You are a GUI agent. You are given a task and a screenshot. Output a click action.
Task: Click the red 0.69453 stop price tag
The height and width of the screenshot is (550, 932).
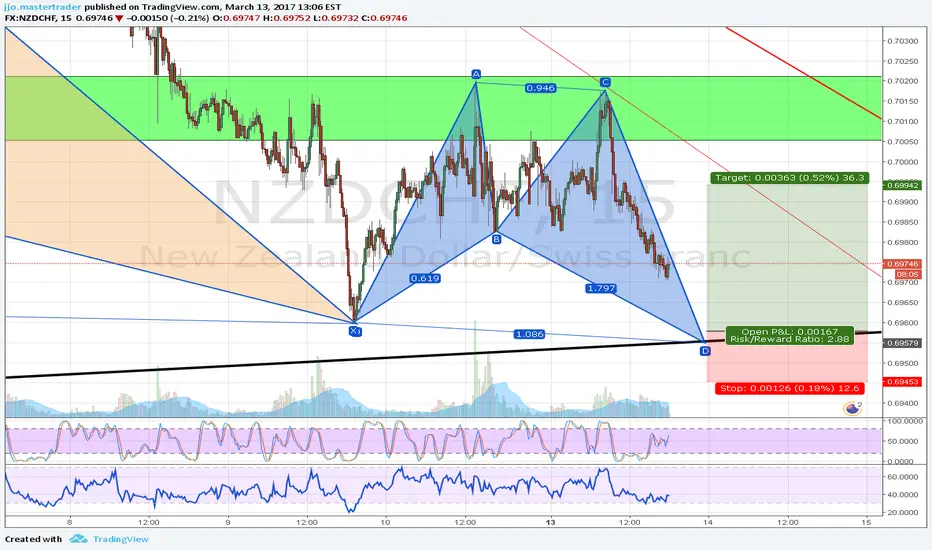(x=903, y=382)
